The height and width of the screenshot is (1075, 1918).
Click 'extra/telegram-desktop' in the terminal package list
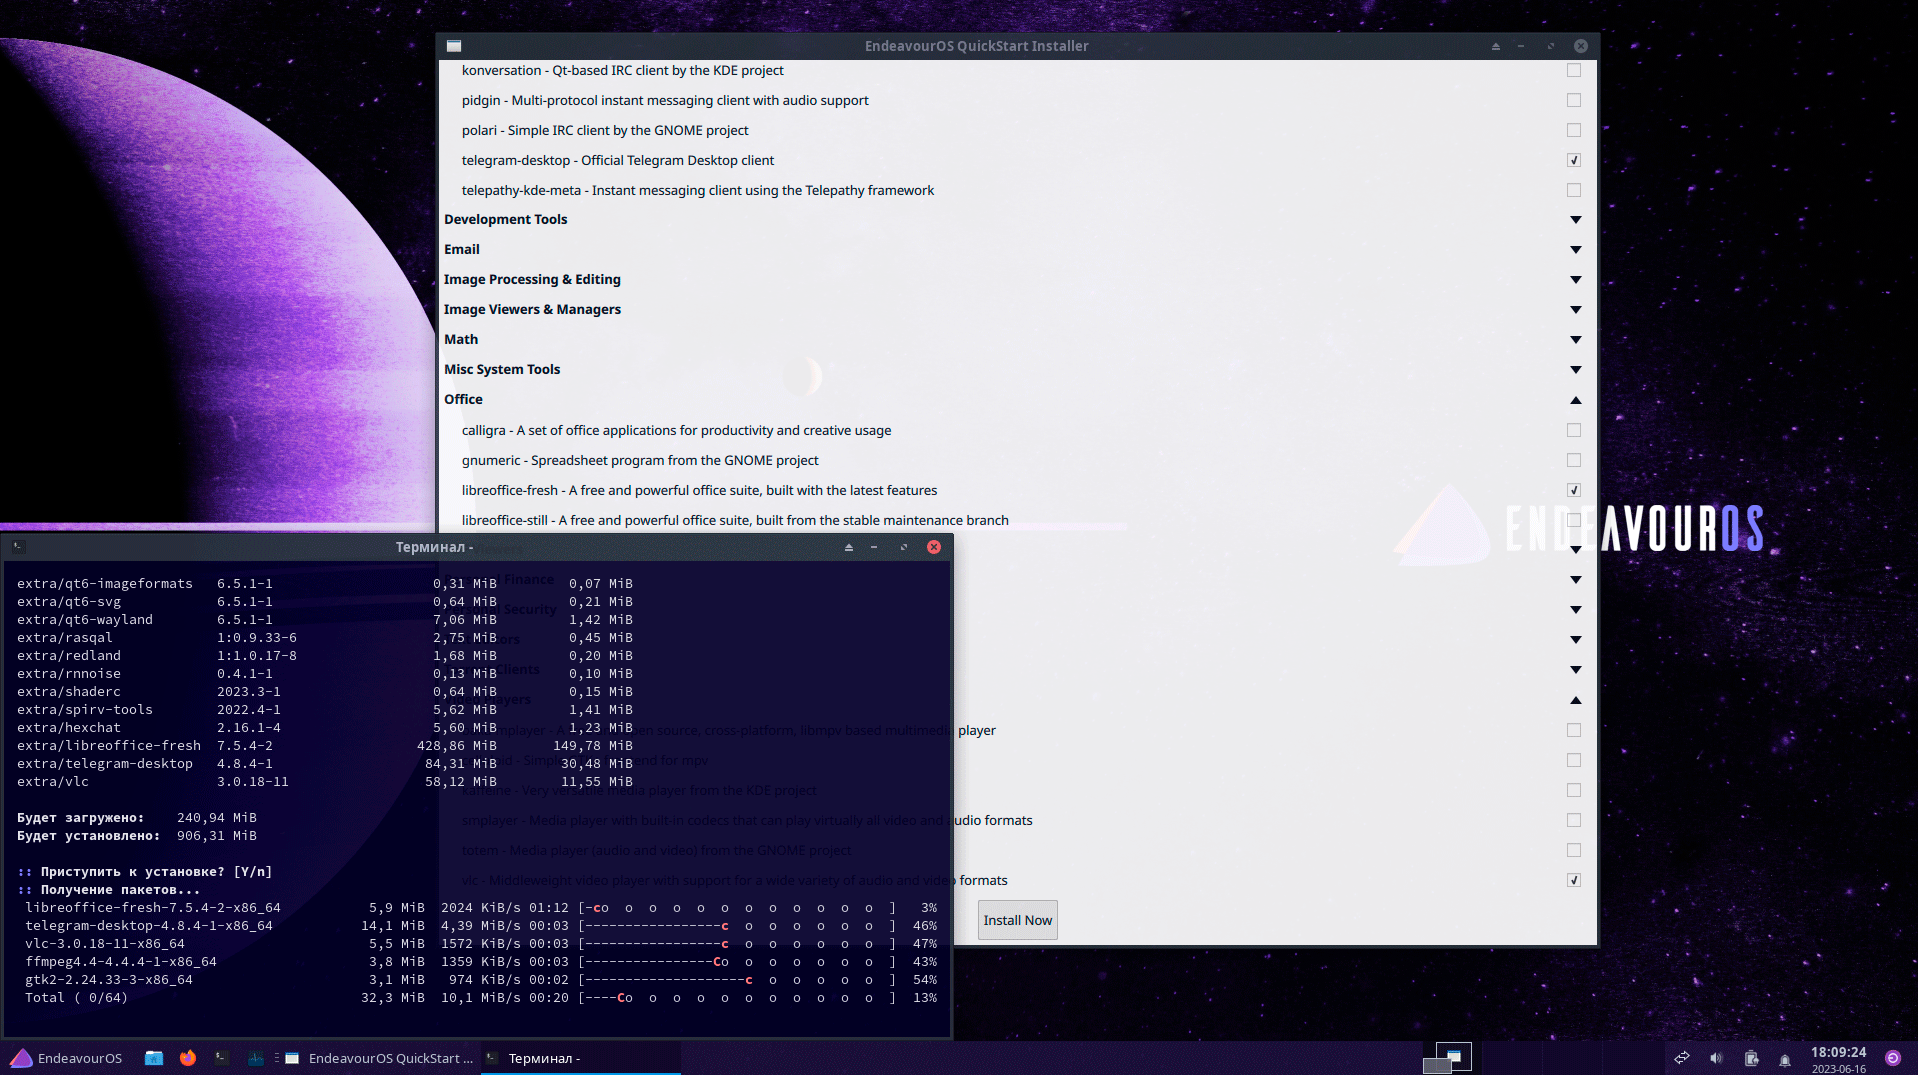click(x=105, y=764)
